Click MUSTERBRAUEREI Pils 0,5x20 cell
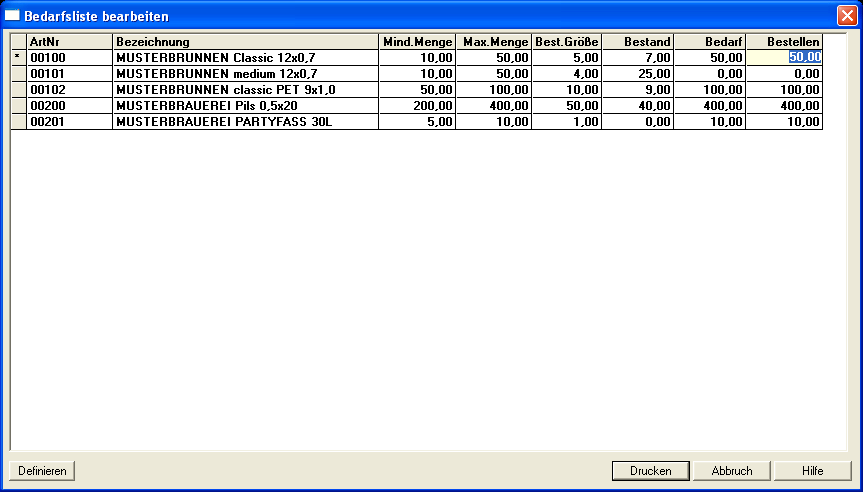This screenshot has height=492, width=863. (245, 105)
